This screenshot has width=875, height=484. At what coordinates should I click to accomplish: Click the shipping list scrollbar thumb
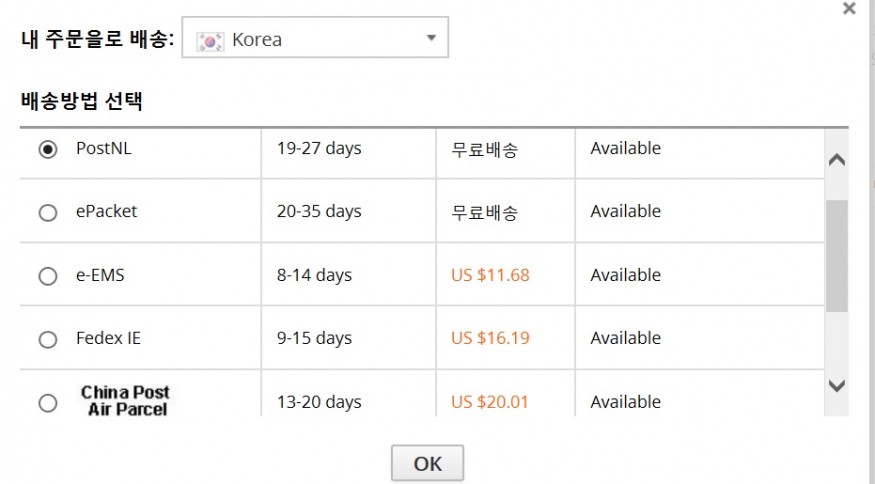coord(836,256)
